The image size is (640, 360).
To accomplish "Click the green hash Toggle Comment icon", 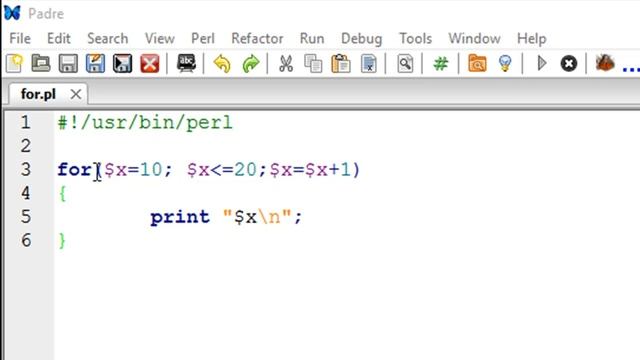I will (x=441, y=64).
